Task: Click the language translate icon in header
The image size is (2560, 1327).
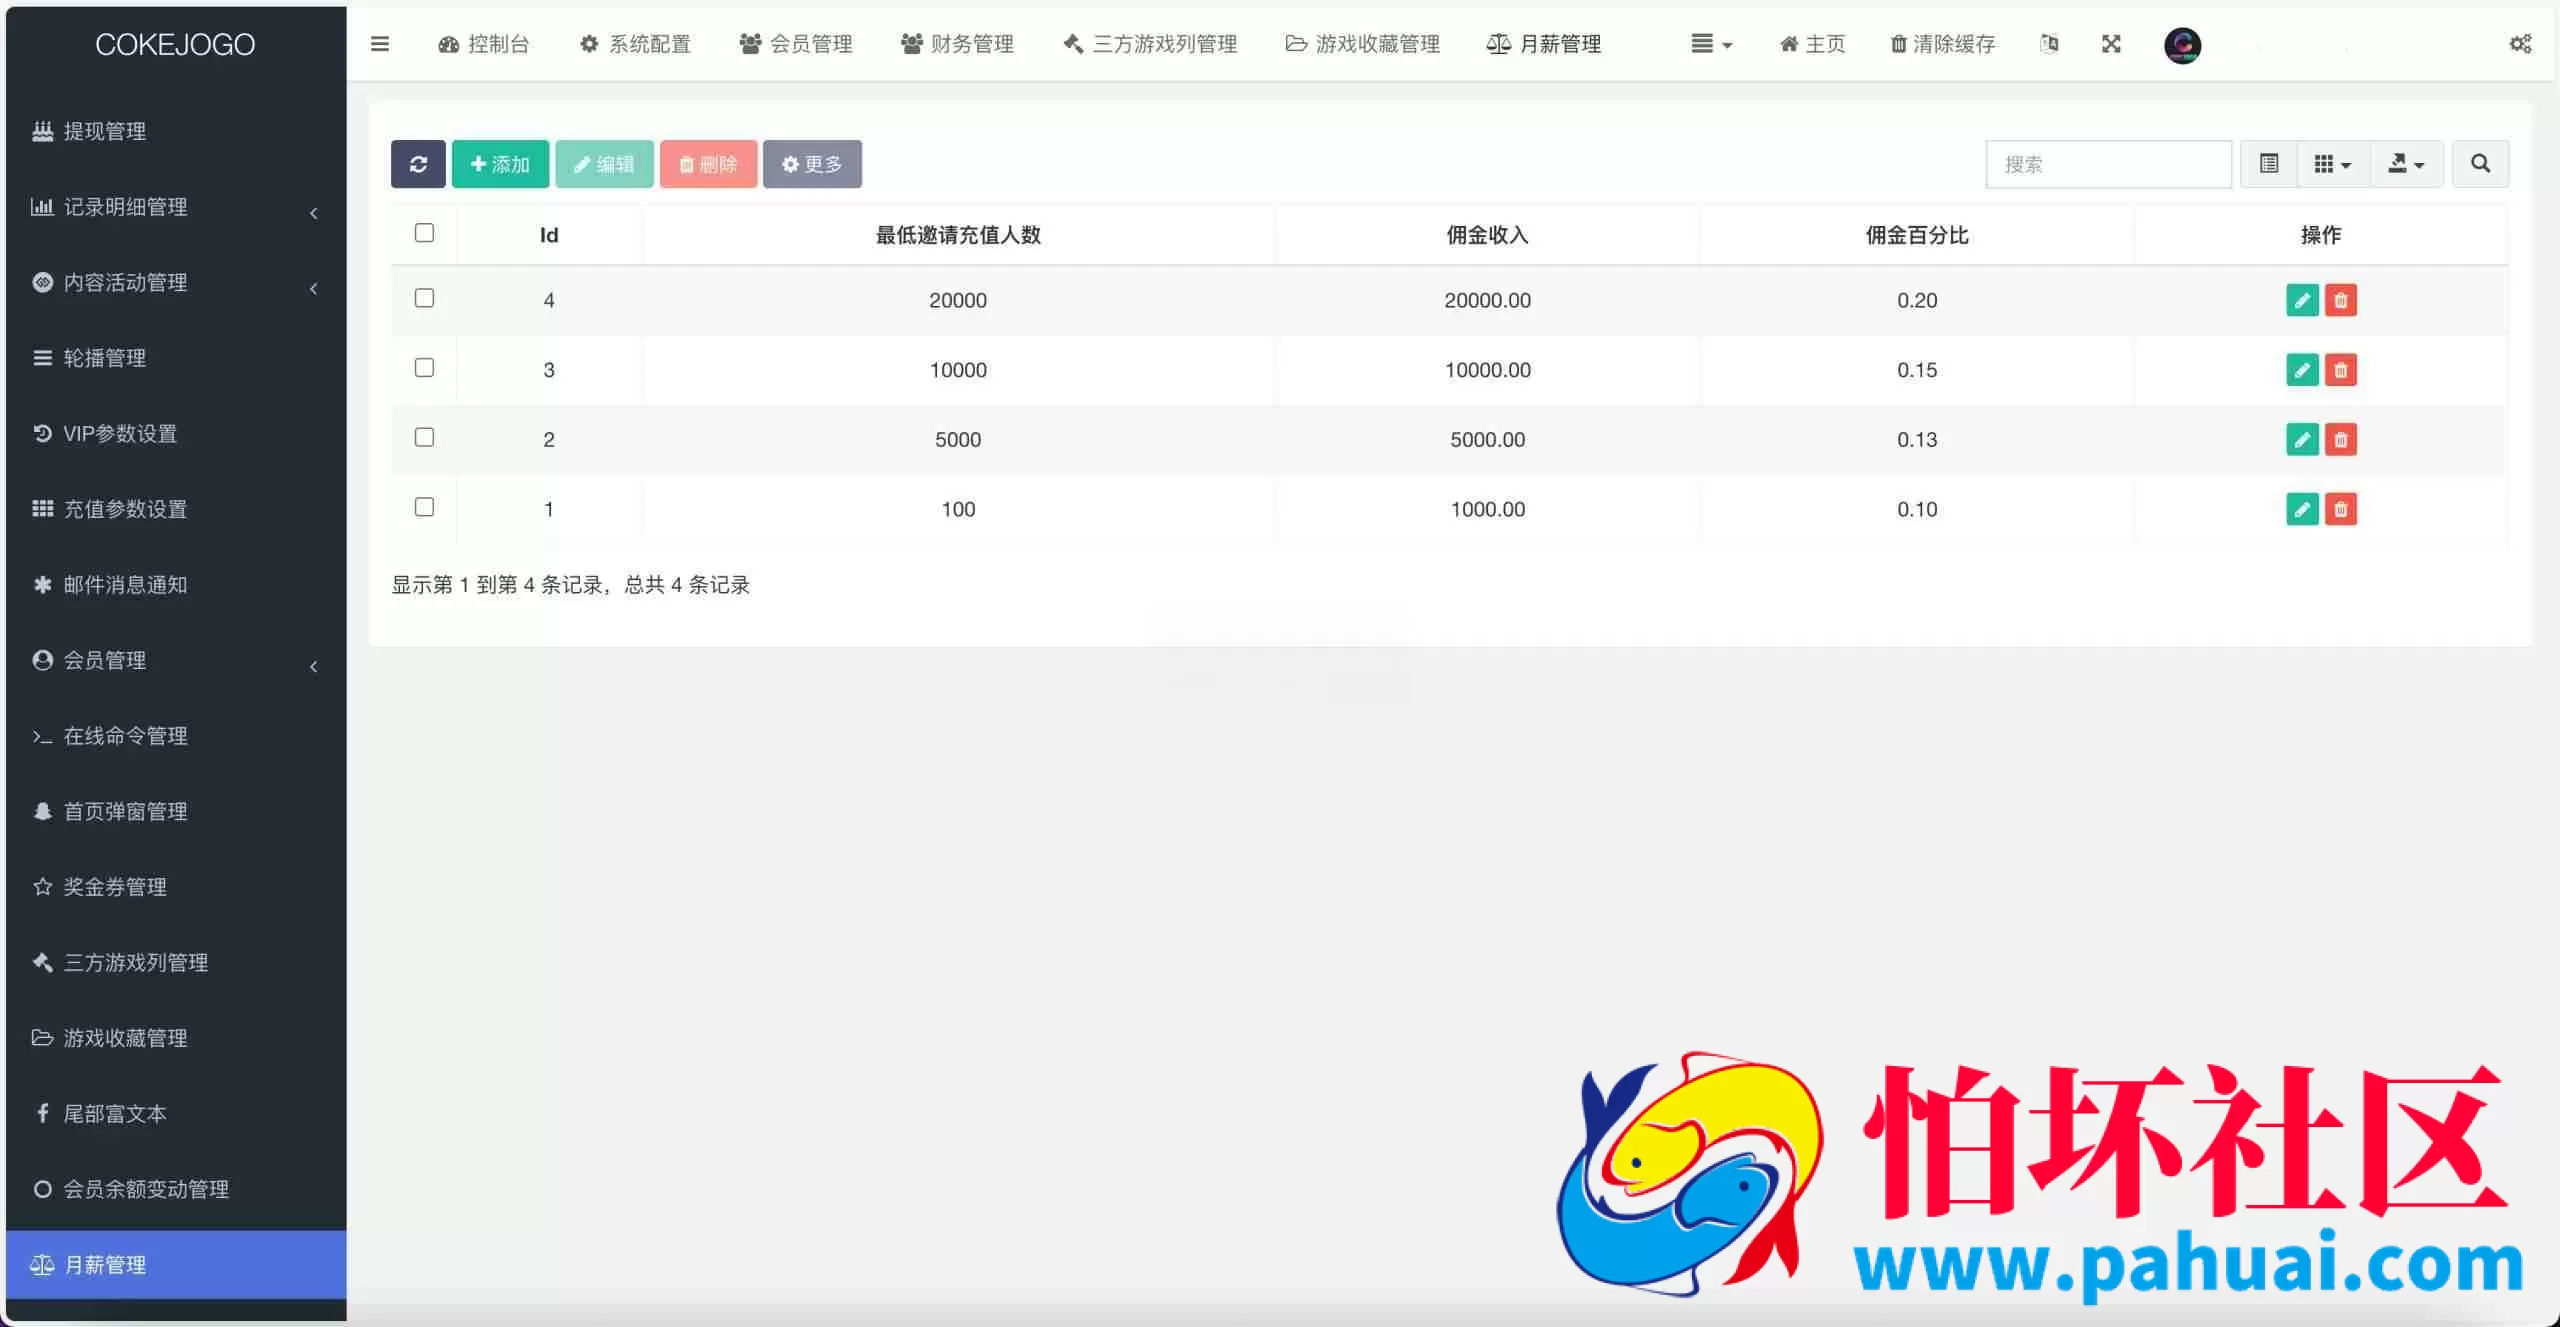Action: pyautogui.click(x=2049, y=44)
